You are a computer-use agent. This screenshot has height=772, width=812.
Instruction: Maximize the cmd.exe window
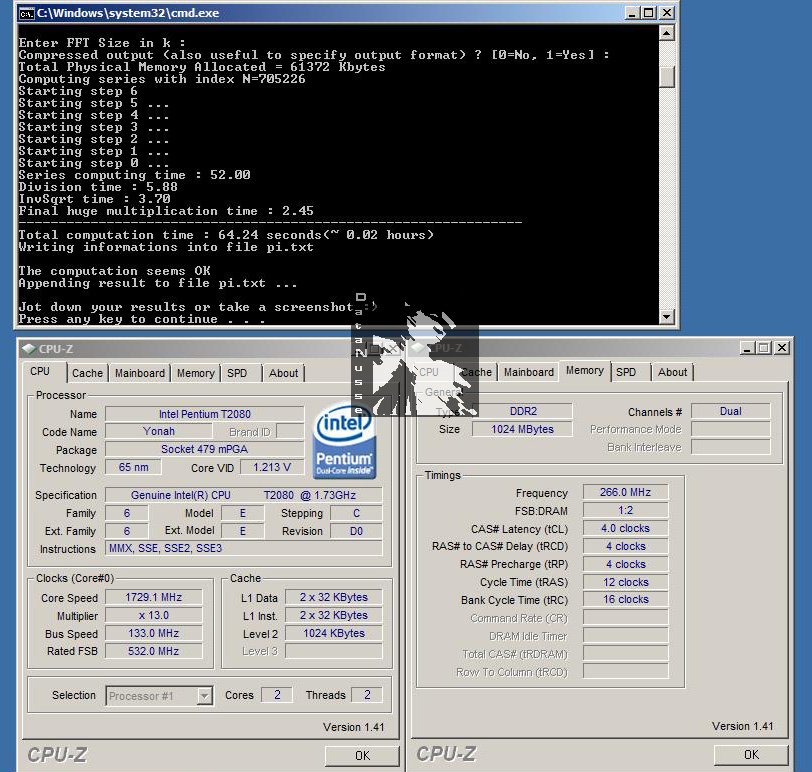[649, 13]
